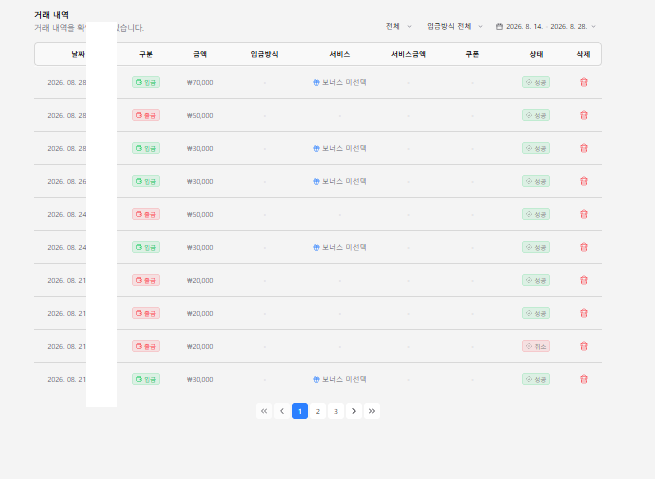Go to page 2
The image size is (655, 479).
point(318,411)
